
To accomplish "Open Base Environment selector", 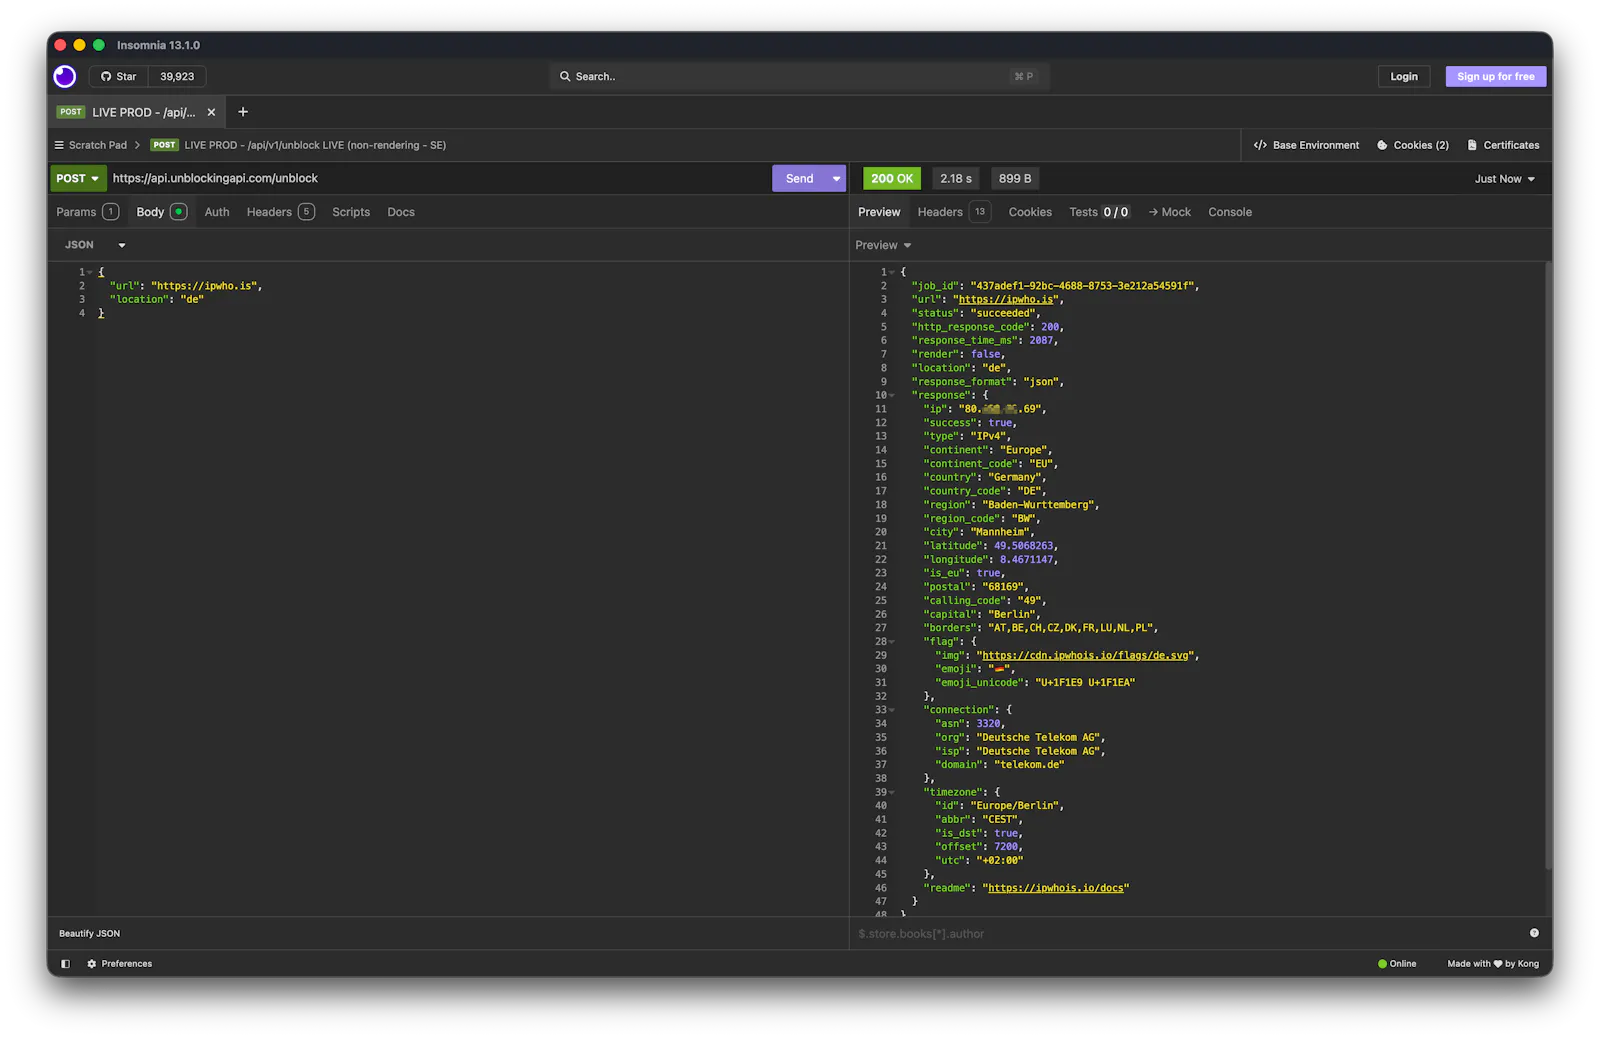I will 1306,146.
